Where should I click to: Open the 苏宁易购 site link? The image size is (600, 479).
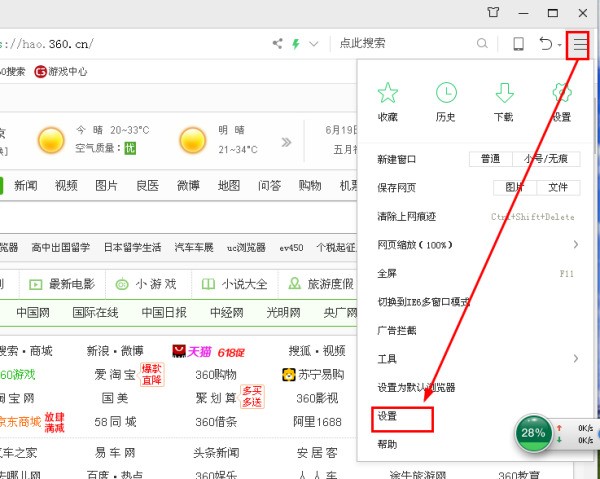(x=313, y=375)
